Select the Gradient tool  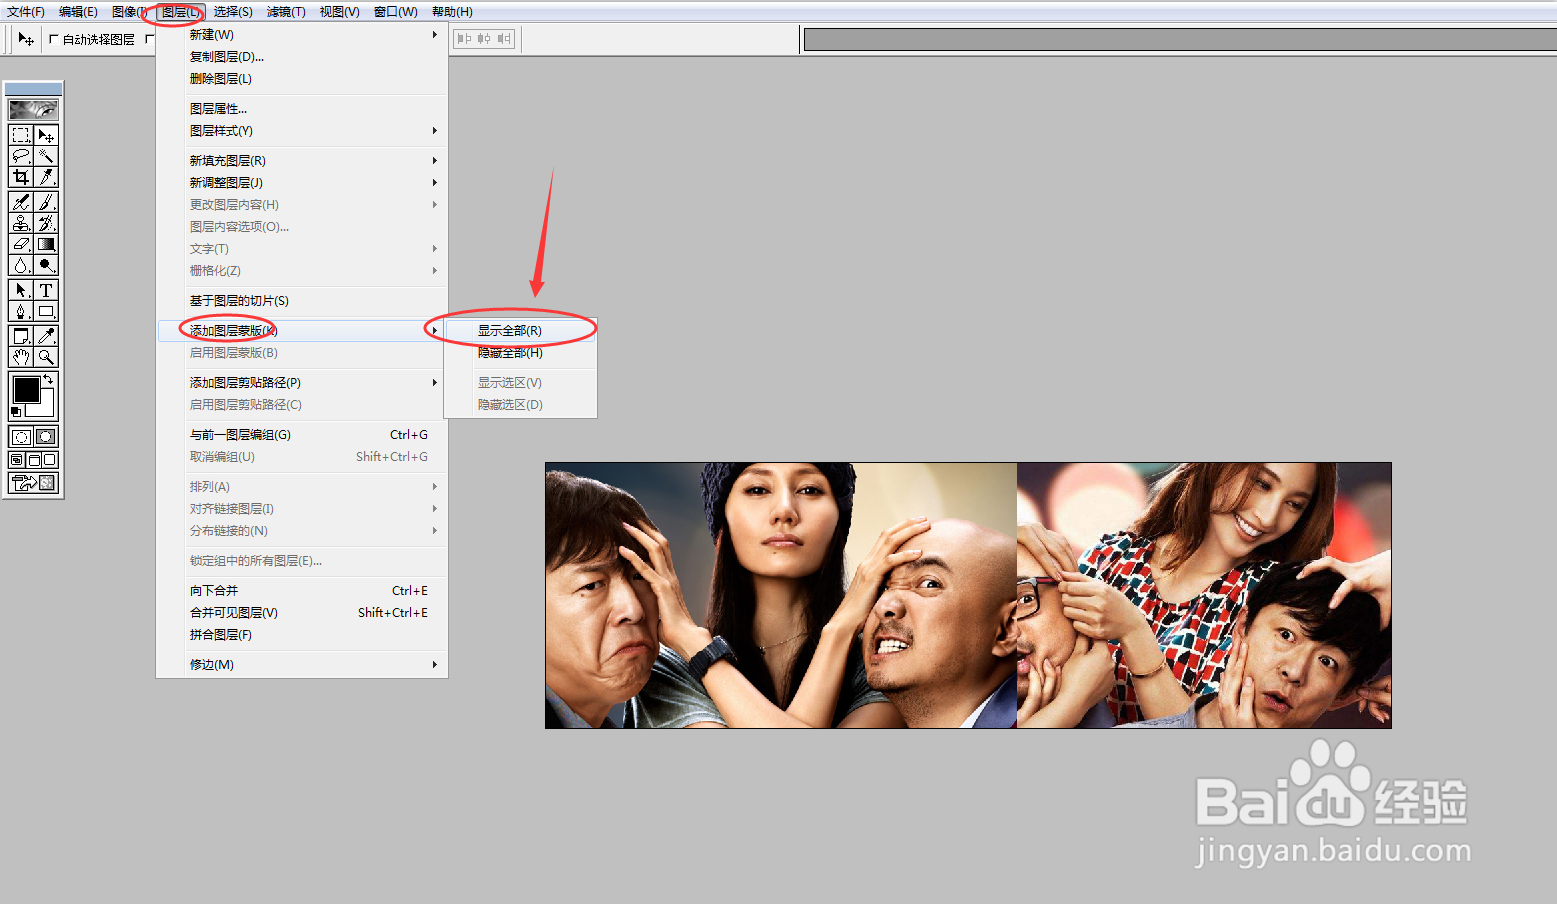pos(46,244)
